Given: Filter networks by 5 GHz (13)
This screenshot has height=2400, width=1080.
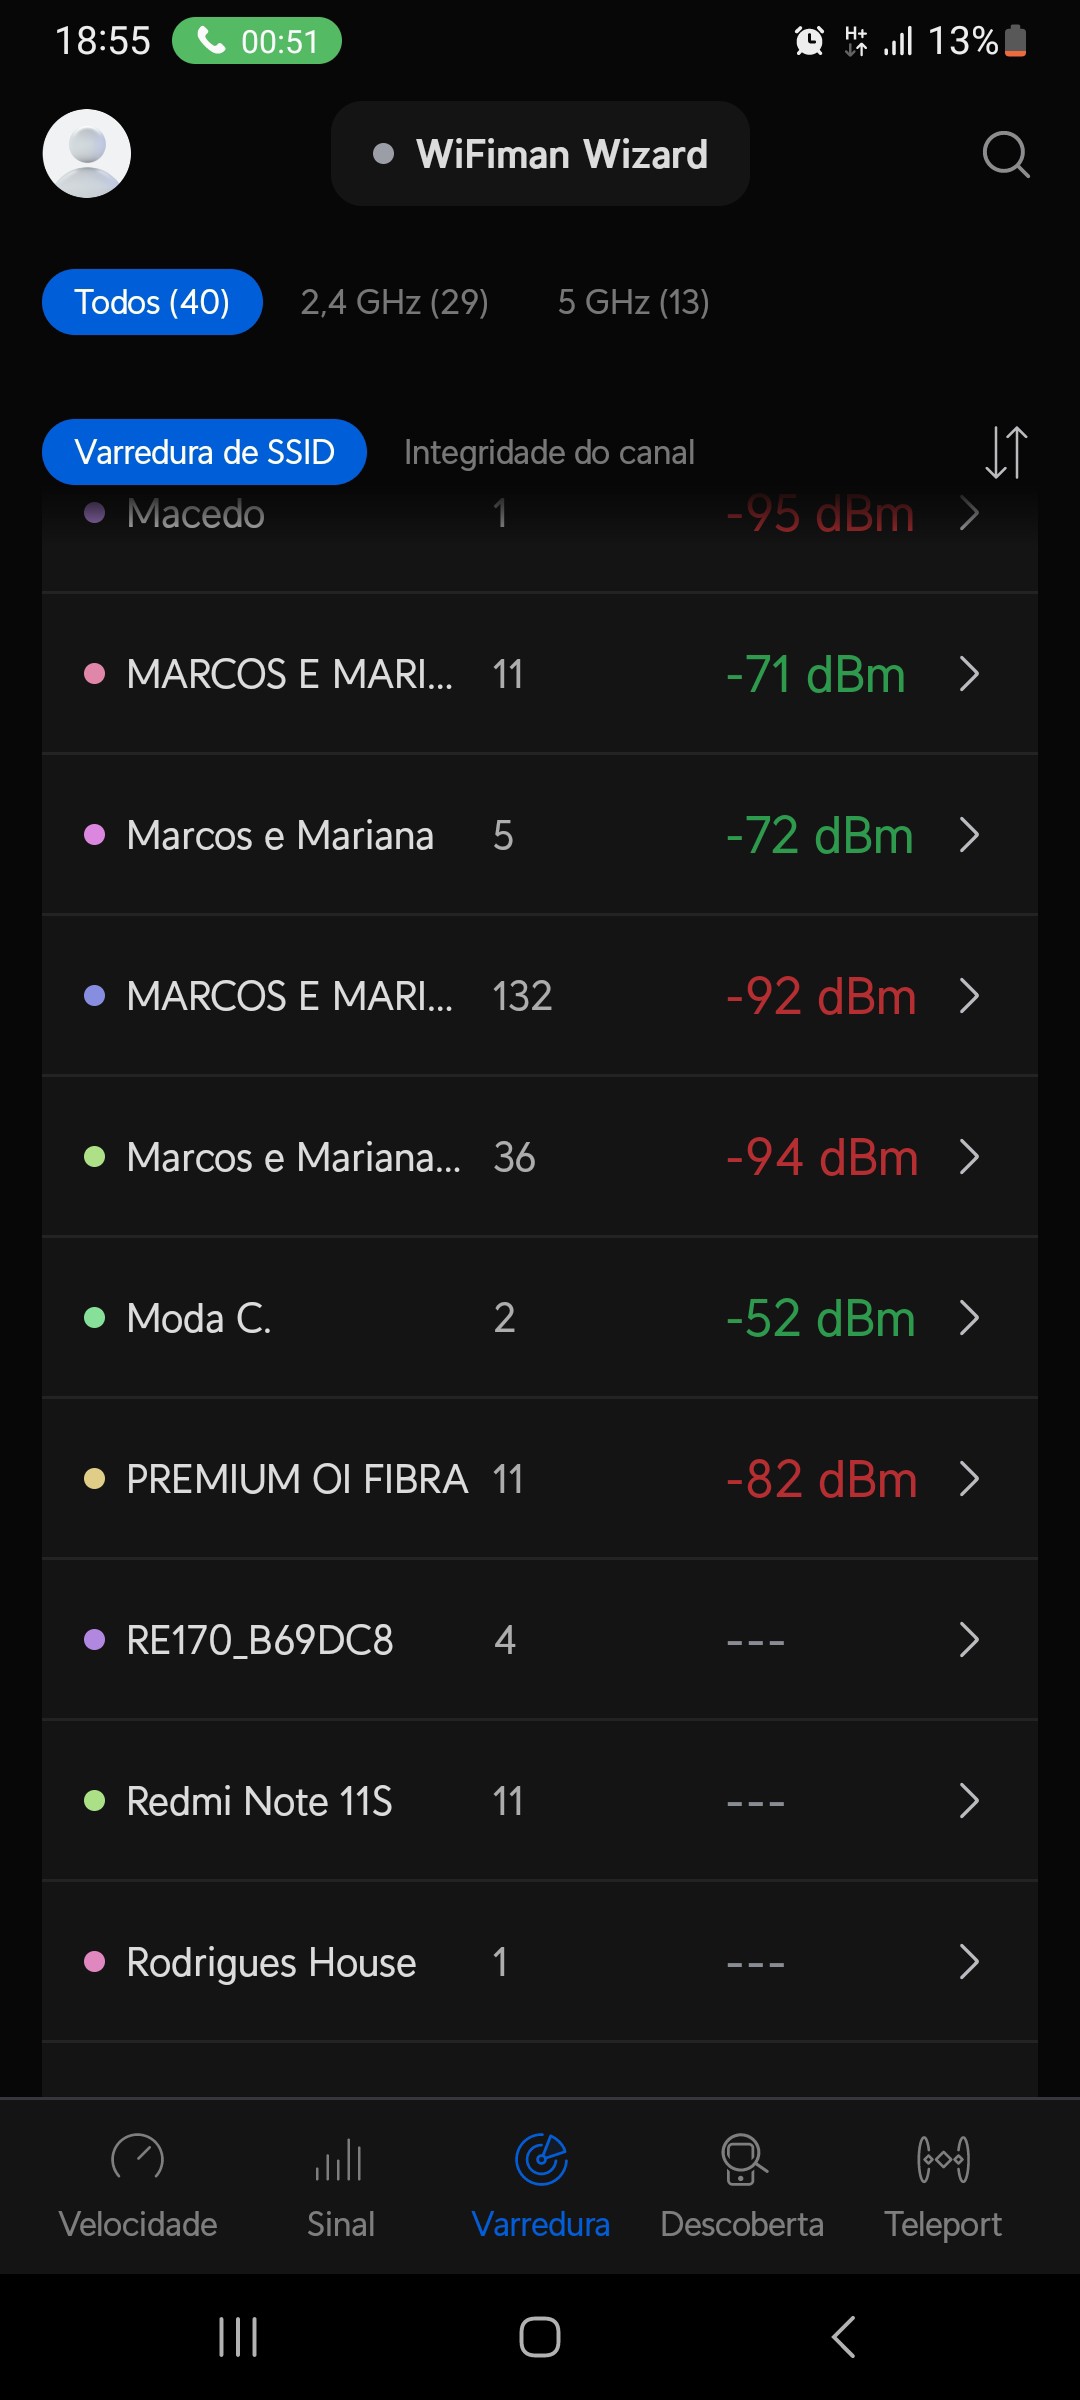Looking at the screenshot, I should click(x=633, y=302).
